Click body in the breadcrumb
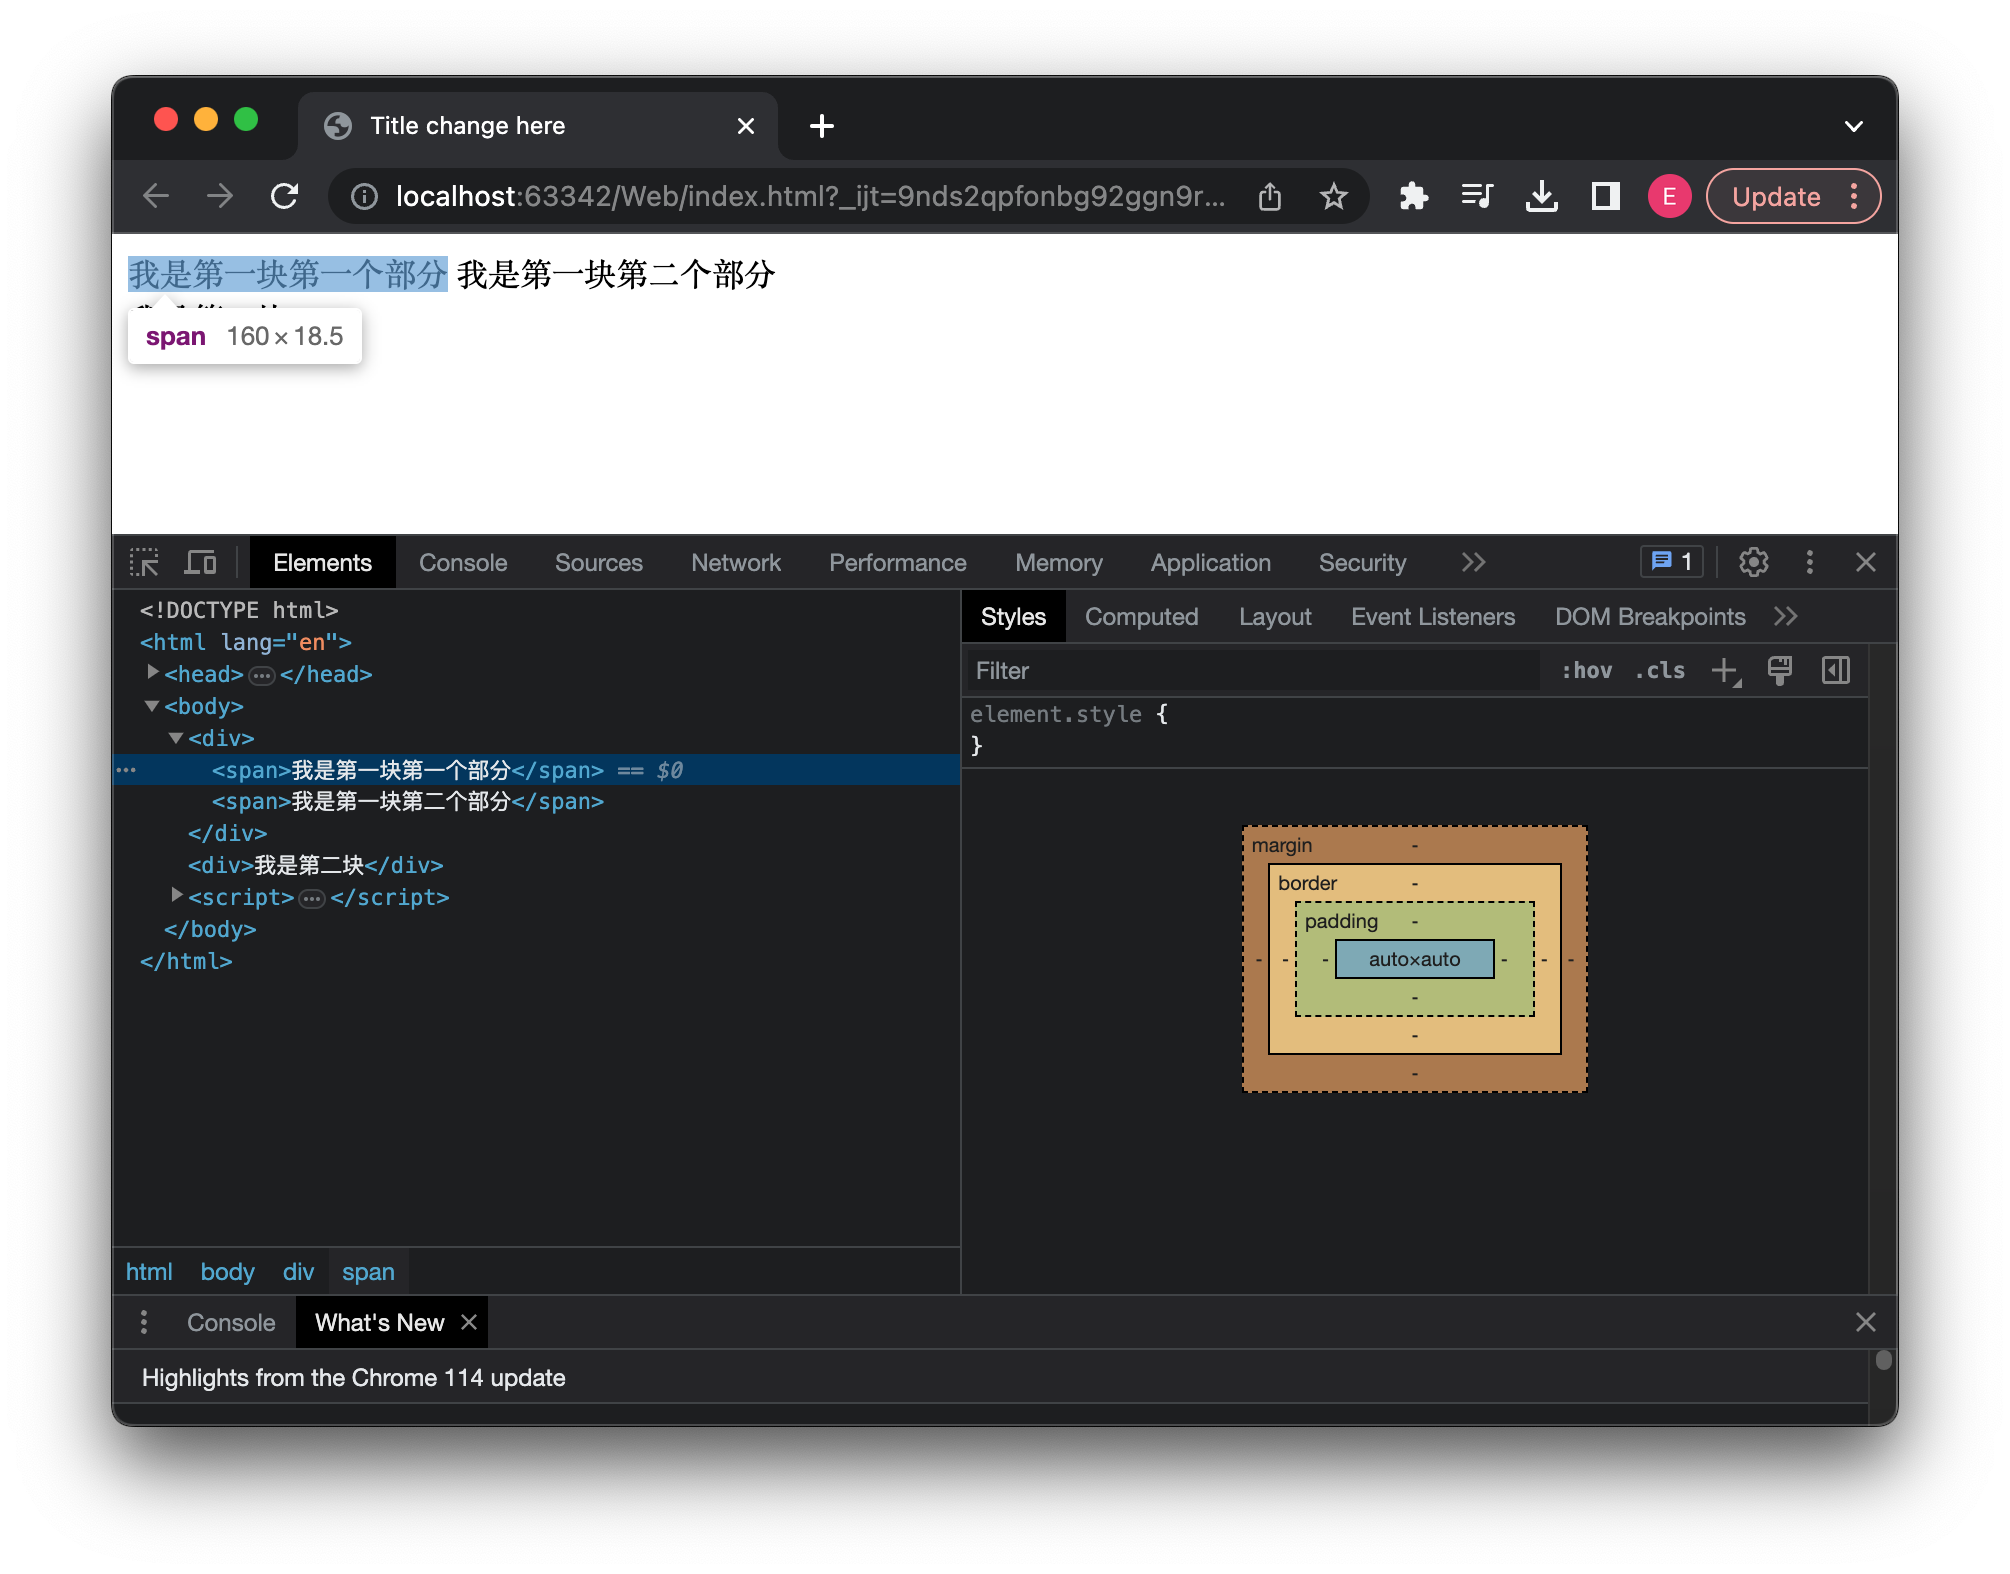Image resolution: width=2010 pixels, height=1574 pixels. point(227,1272)
